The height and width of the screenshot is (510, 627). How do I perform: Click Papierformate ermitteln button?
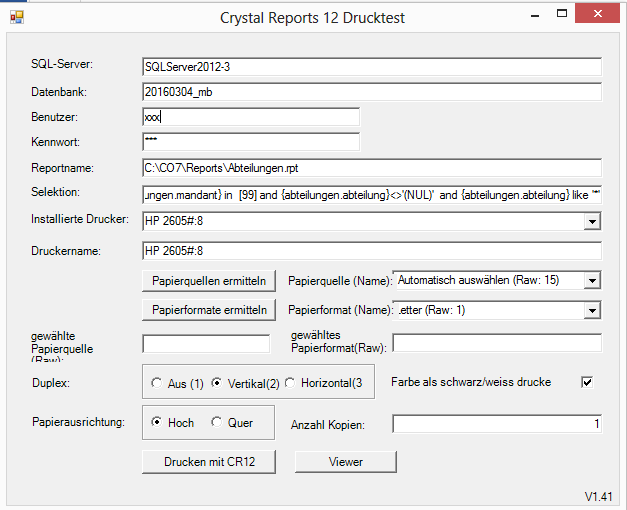209,311
